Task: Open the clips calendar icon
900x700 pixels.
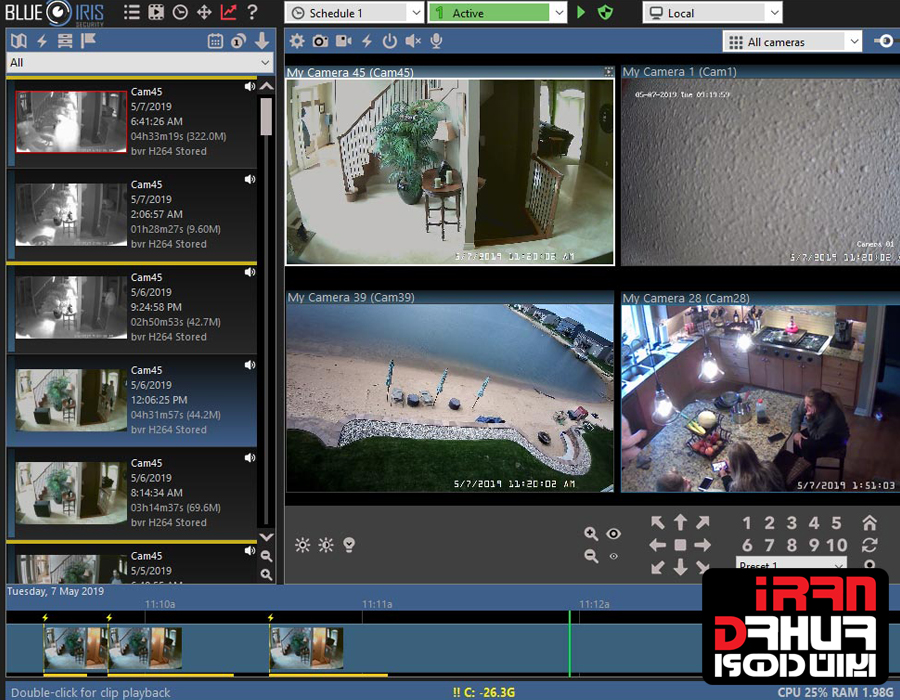Action: (215, 41)
